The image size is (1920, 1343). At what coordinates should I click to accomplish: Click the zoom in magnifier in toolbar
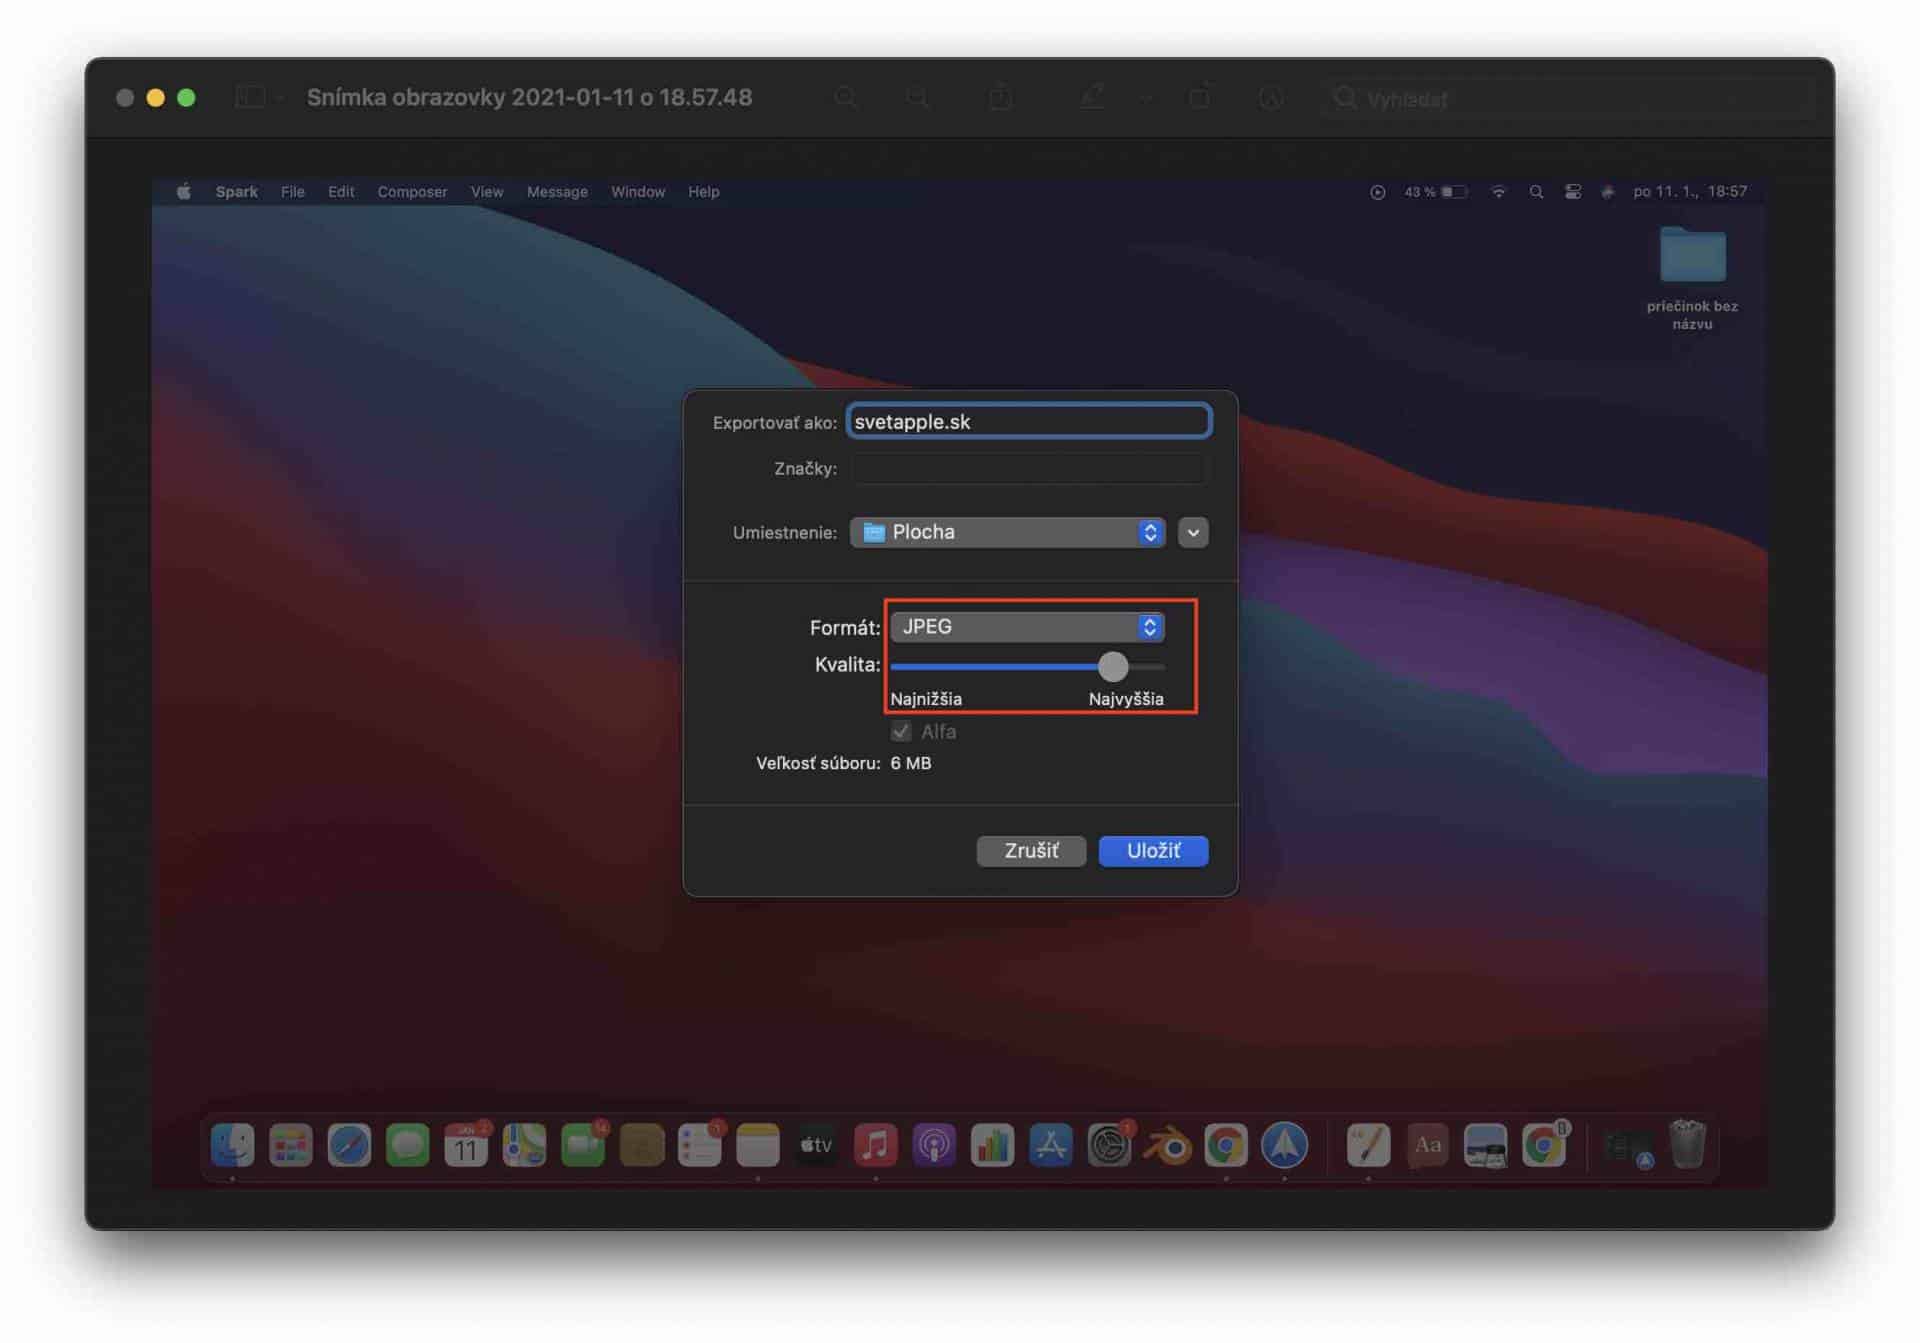click(x=917, y=97)
